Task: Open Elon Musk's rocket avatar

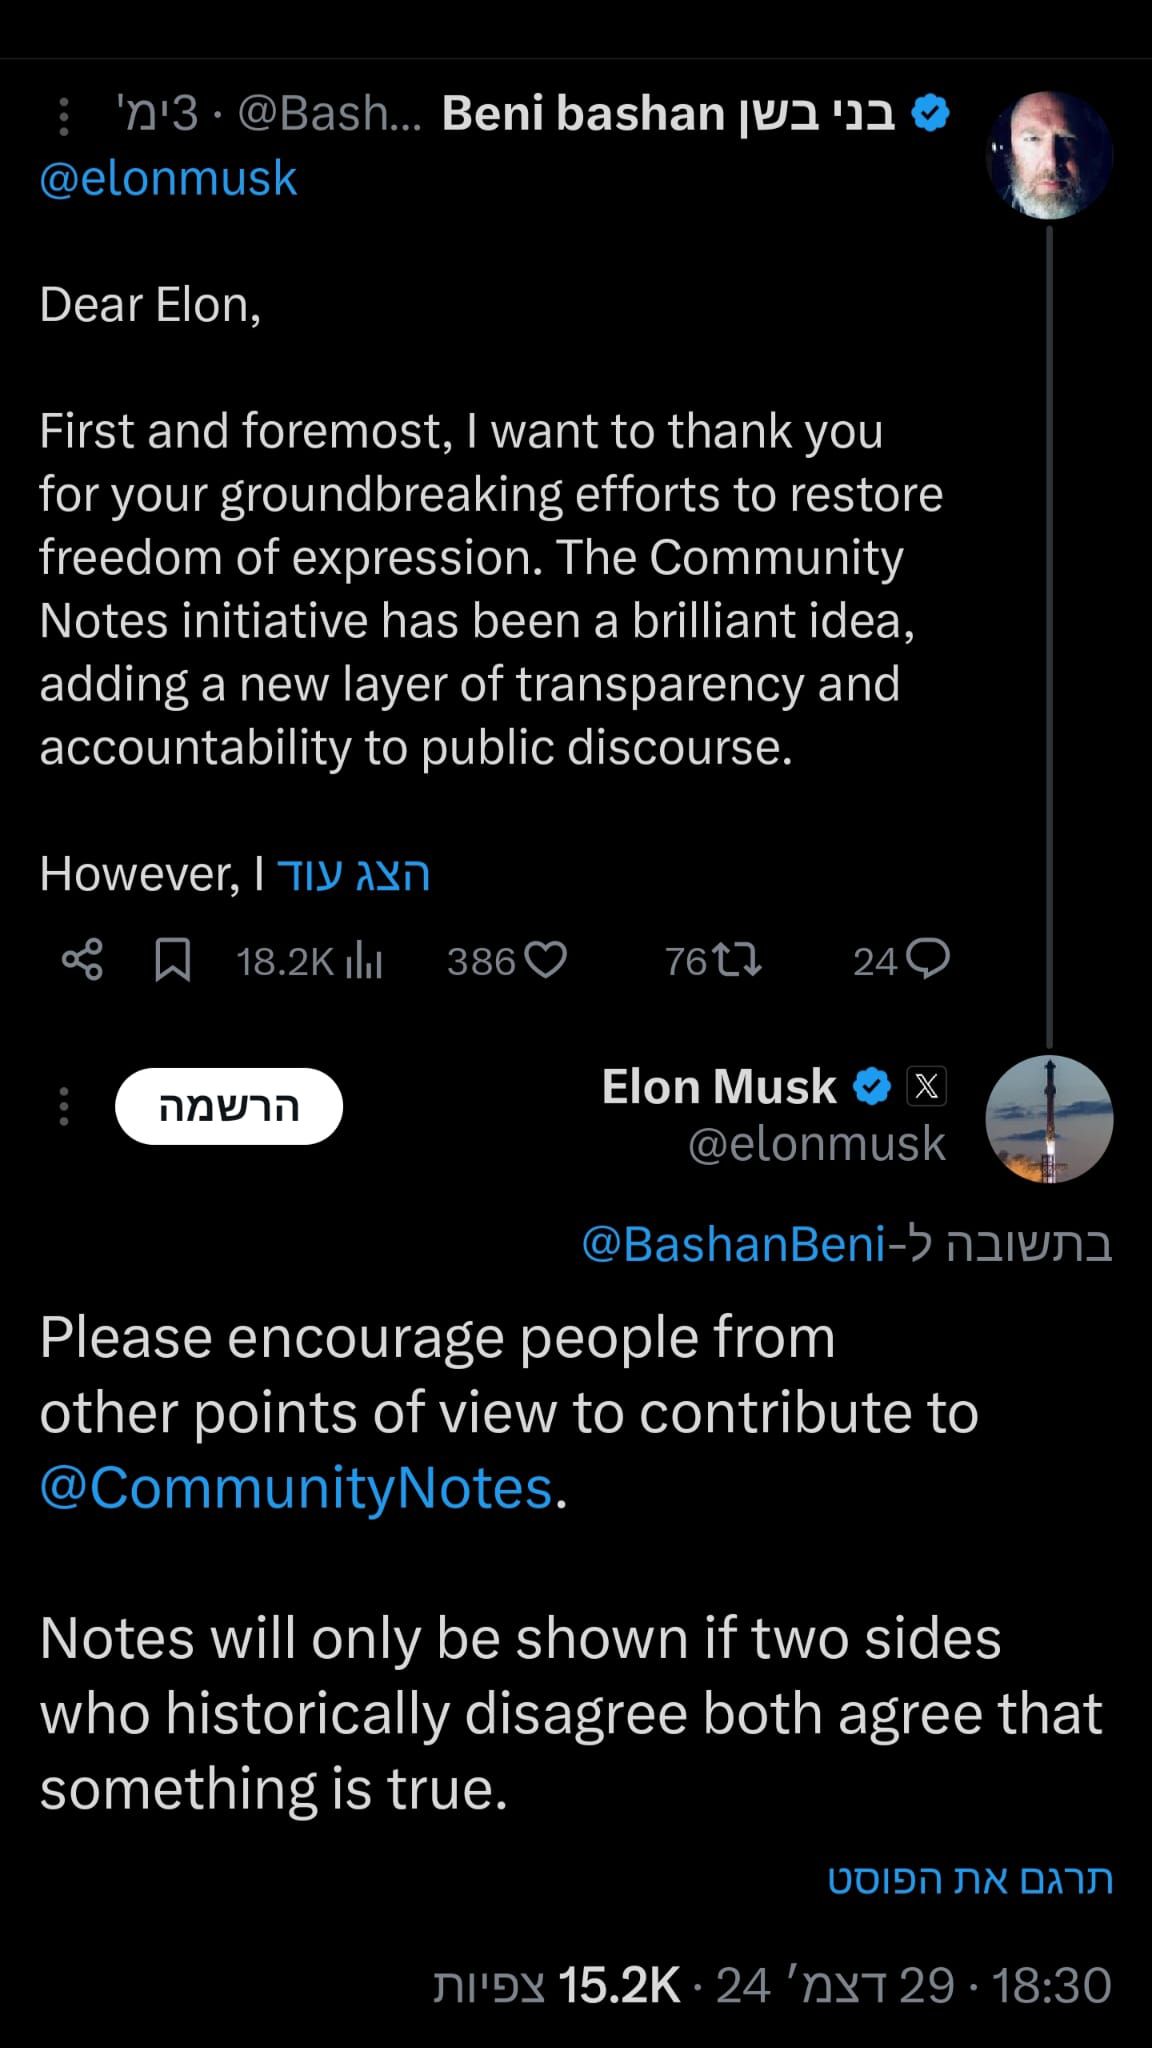Action: point(1049,1119)
